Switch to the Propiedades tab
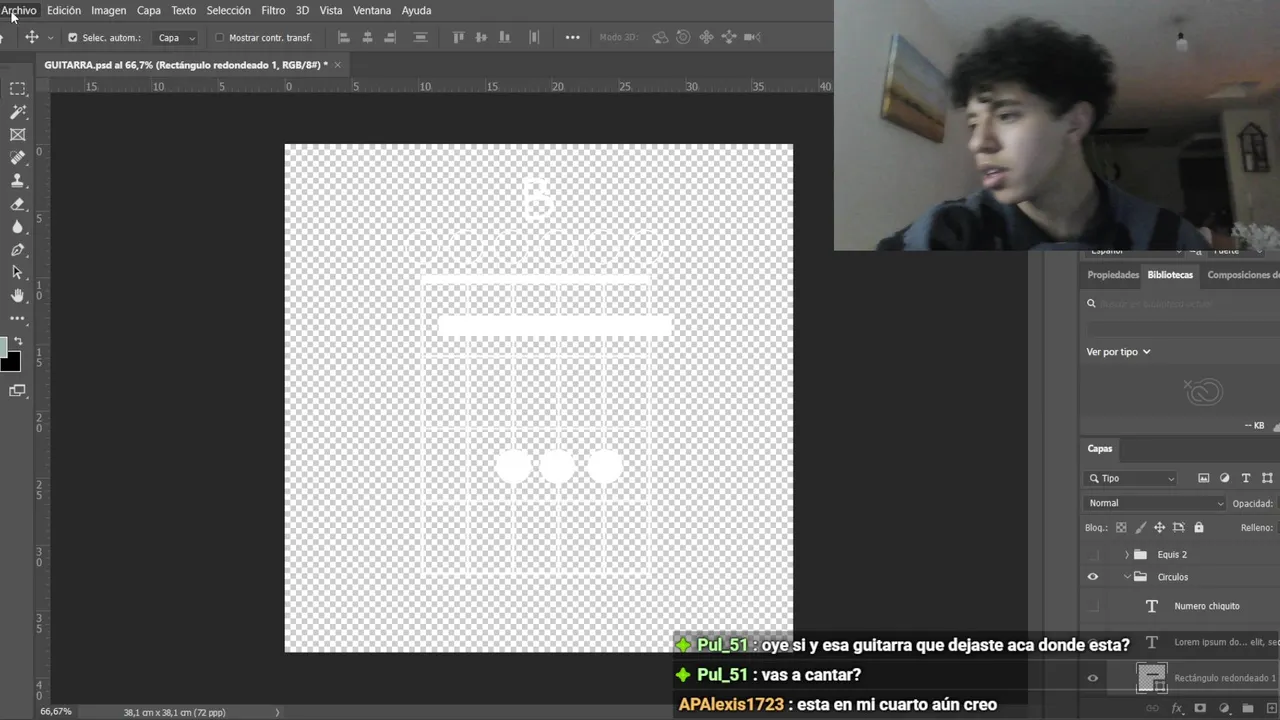The image size is (1280, 720). pyautogui.click(x=1113, y=275)
